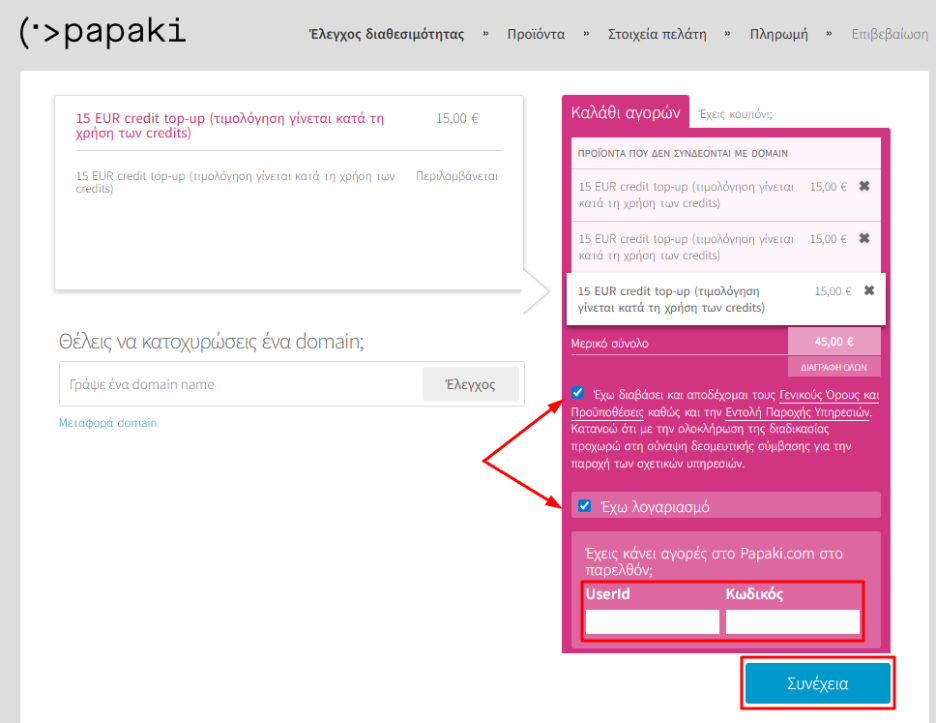Go to the Επιβεβαίωση step
This screenshot has height=723, width=936.
tap(889, 35)
